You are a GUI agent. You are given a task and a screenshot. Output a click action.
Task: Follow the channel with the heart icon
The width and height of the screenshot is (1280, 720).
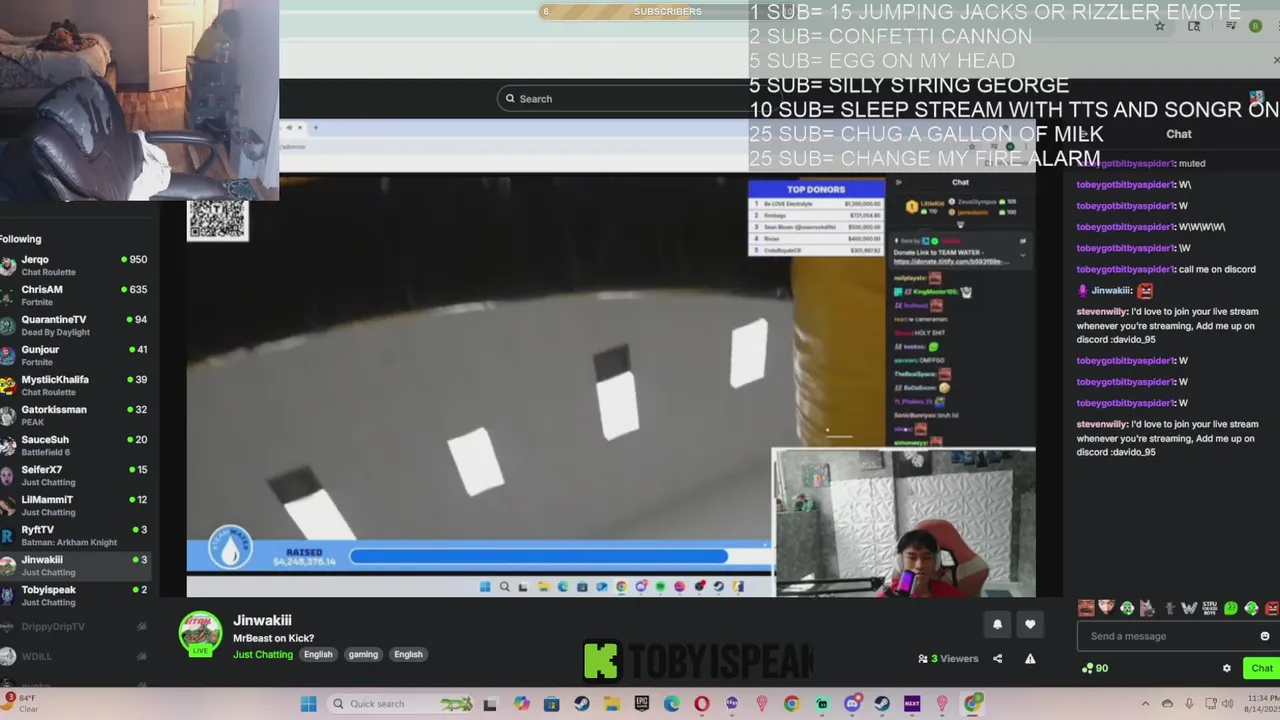tap(1030, 624)
